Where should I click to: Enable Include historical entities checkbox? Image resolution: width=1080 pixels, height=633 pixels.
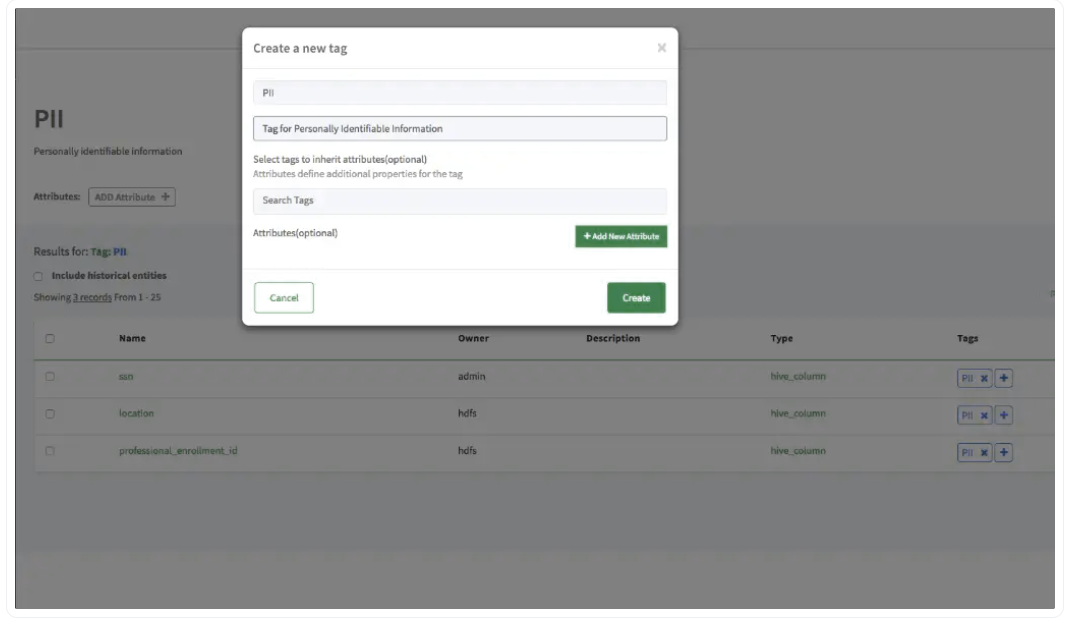point(38,276)
